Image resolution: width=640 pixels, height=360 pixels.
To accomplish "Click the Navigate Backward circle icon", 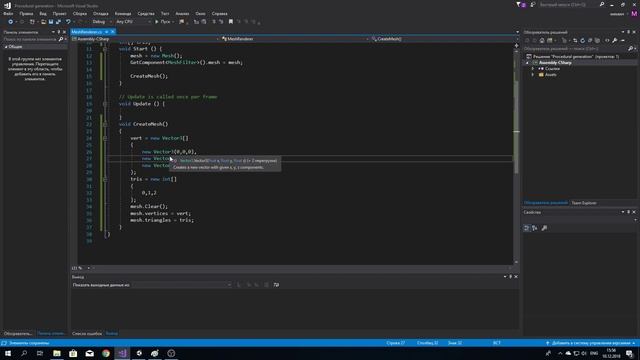I will point(11,22).
